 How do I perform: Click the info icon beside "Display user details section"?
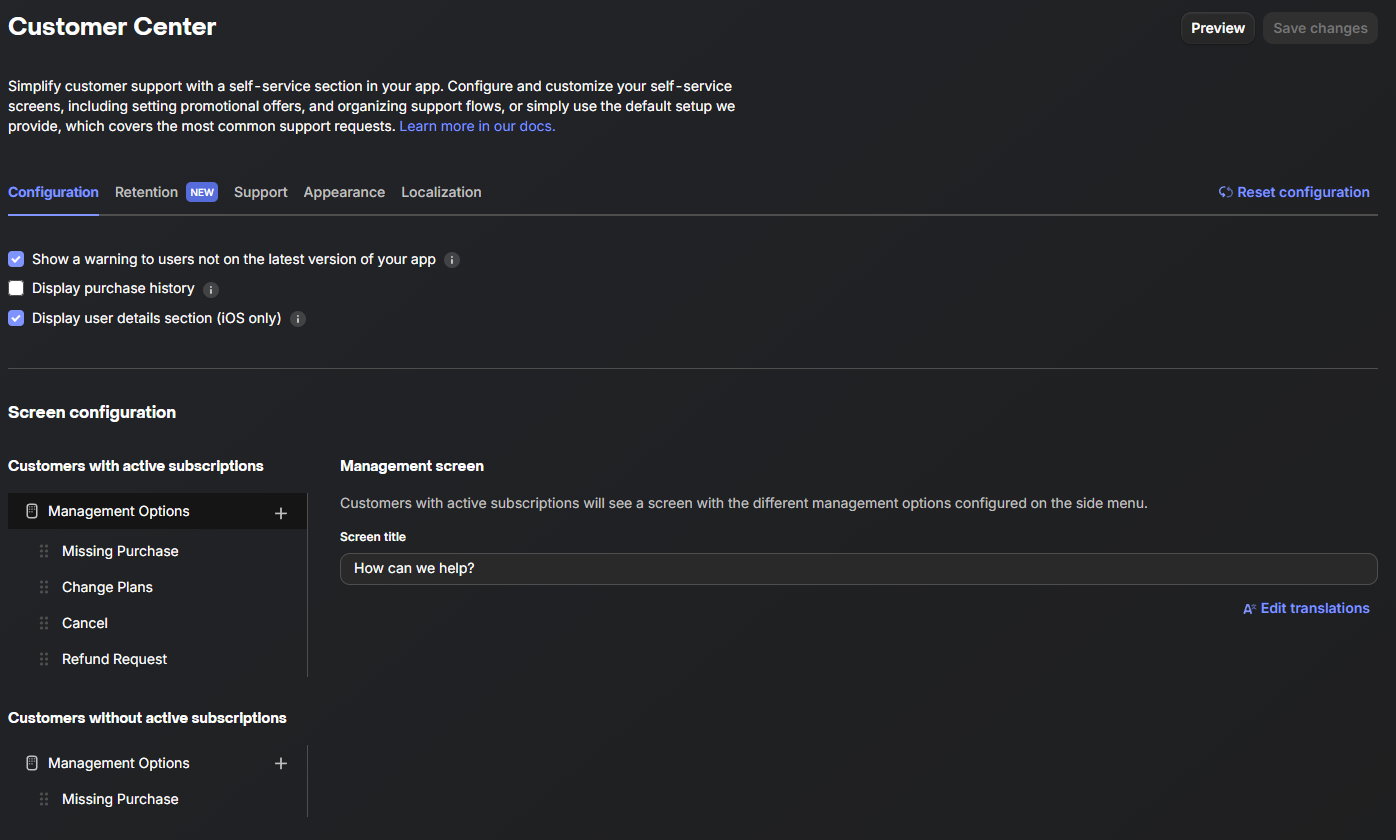pos(297,319)
